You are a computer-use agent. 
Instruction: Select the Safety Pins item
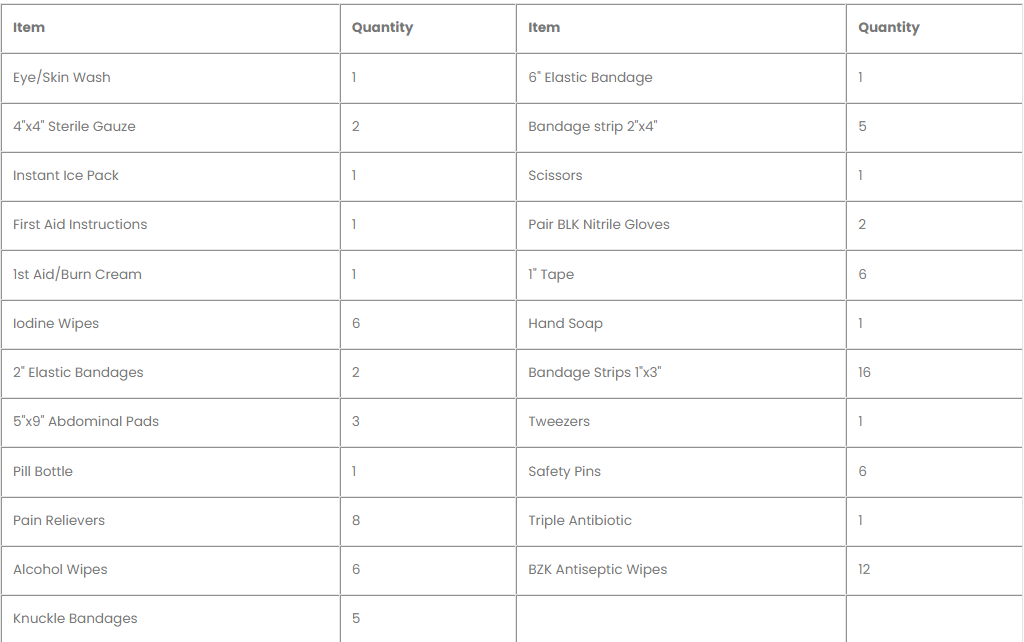point(564,471)
